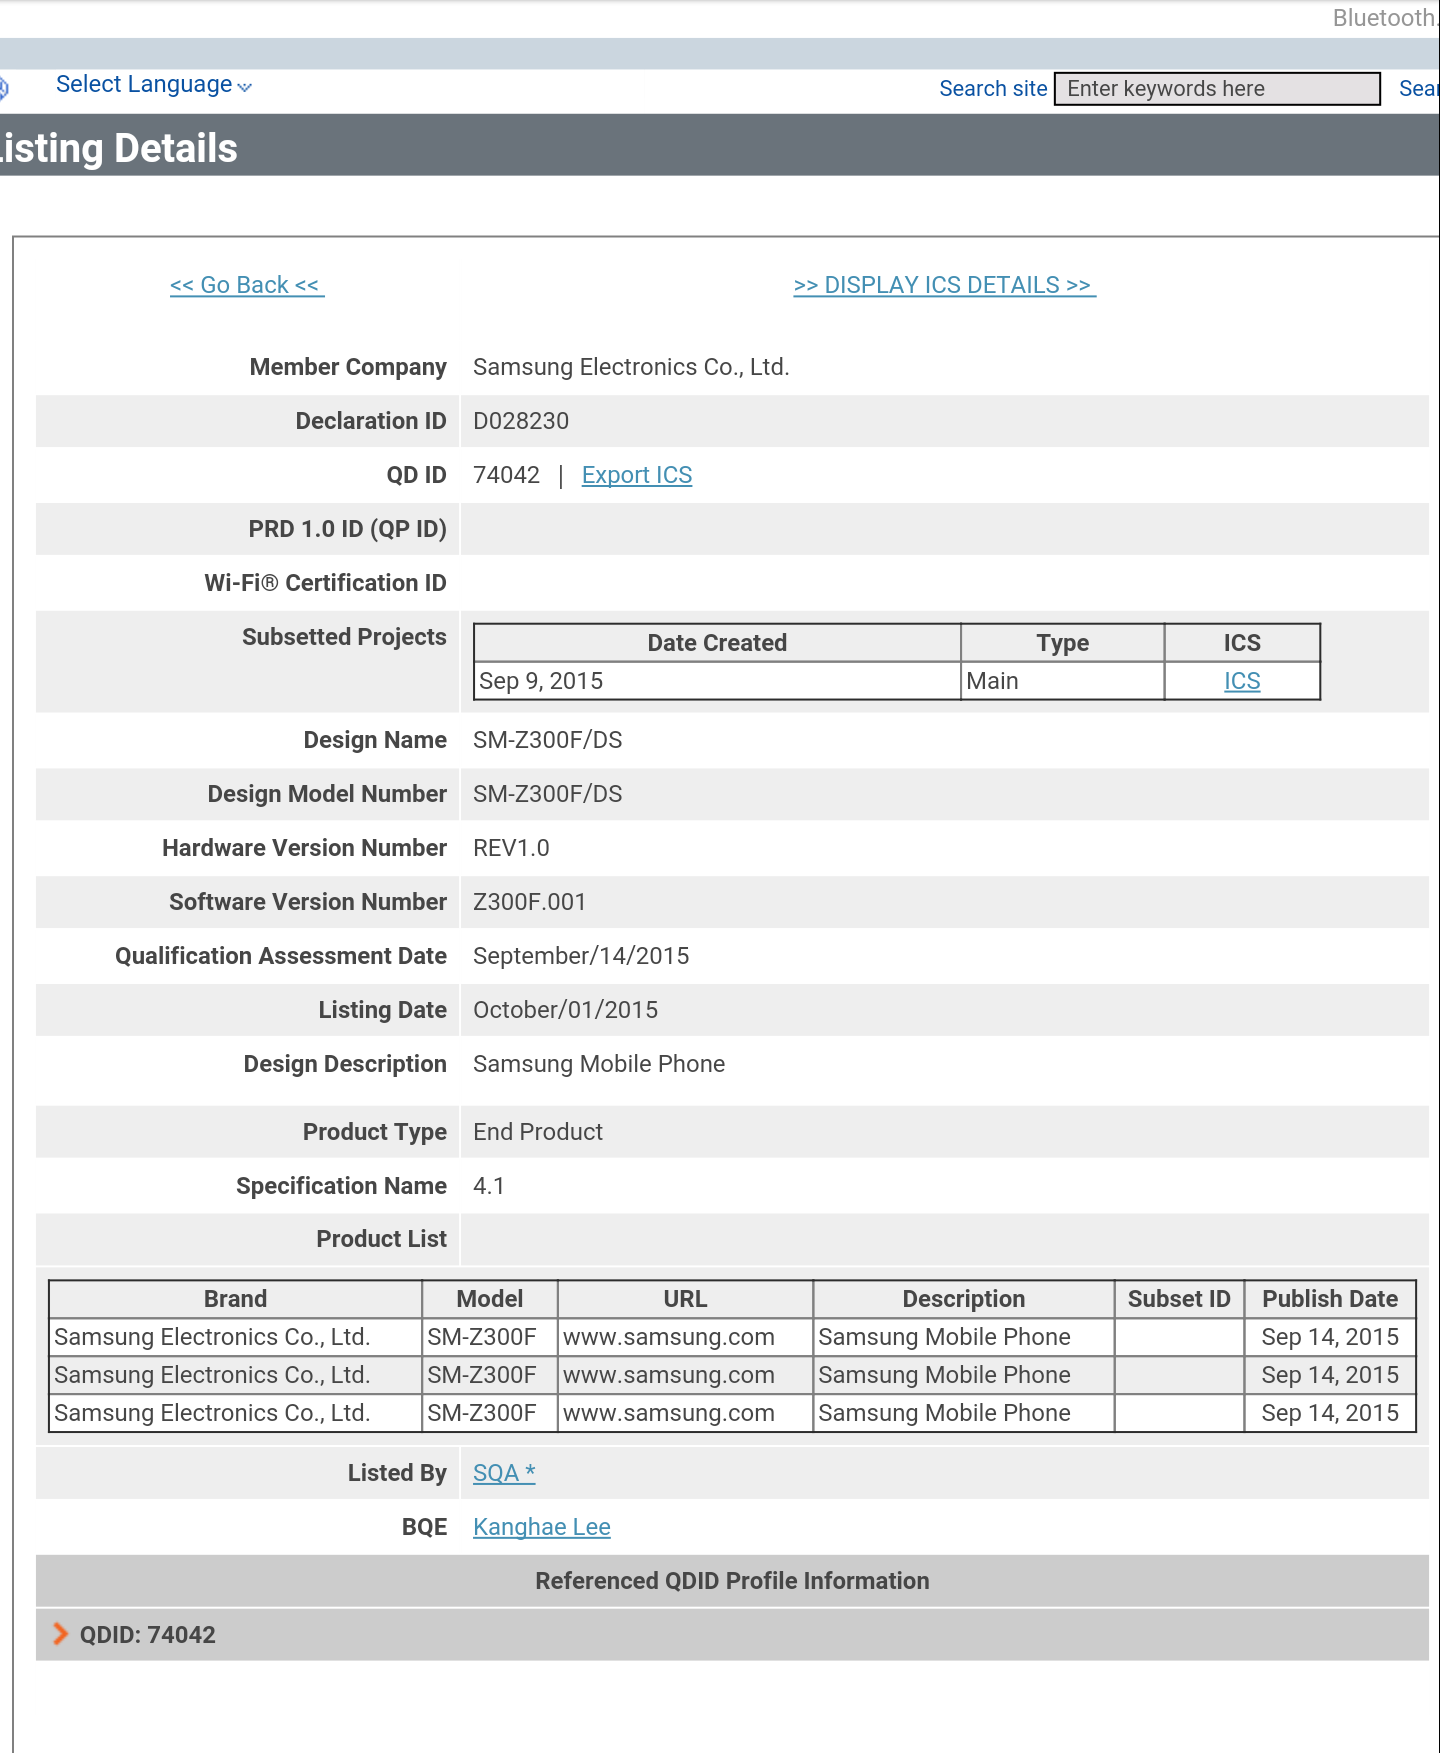Click the 'SQA *' Listed By link
This screenshot has height=1753, width=1440.
pos(504,1473)
